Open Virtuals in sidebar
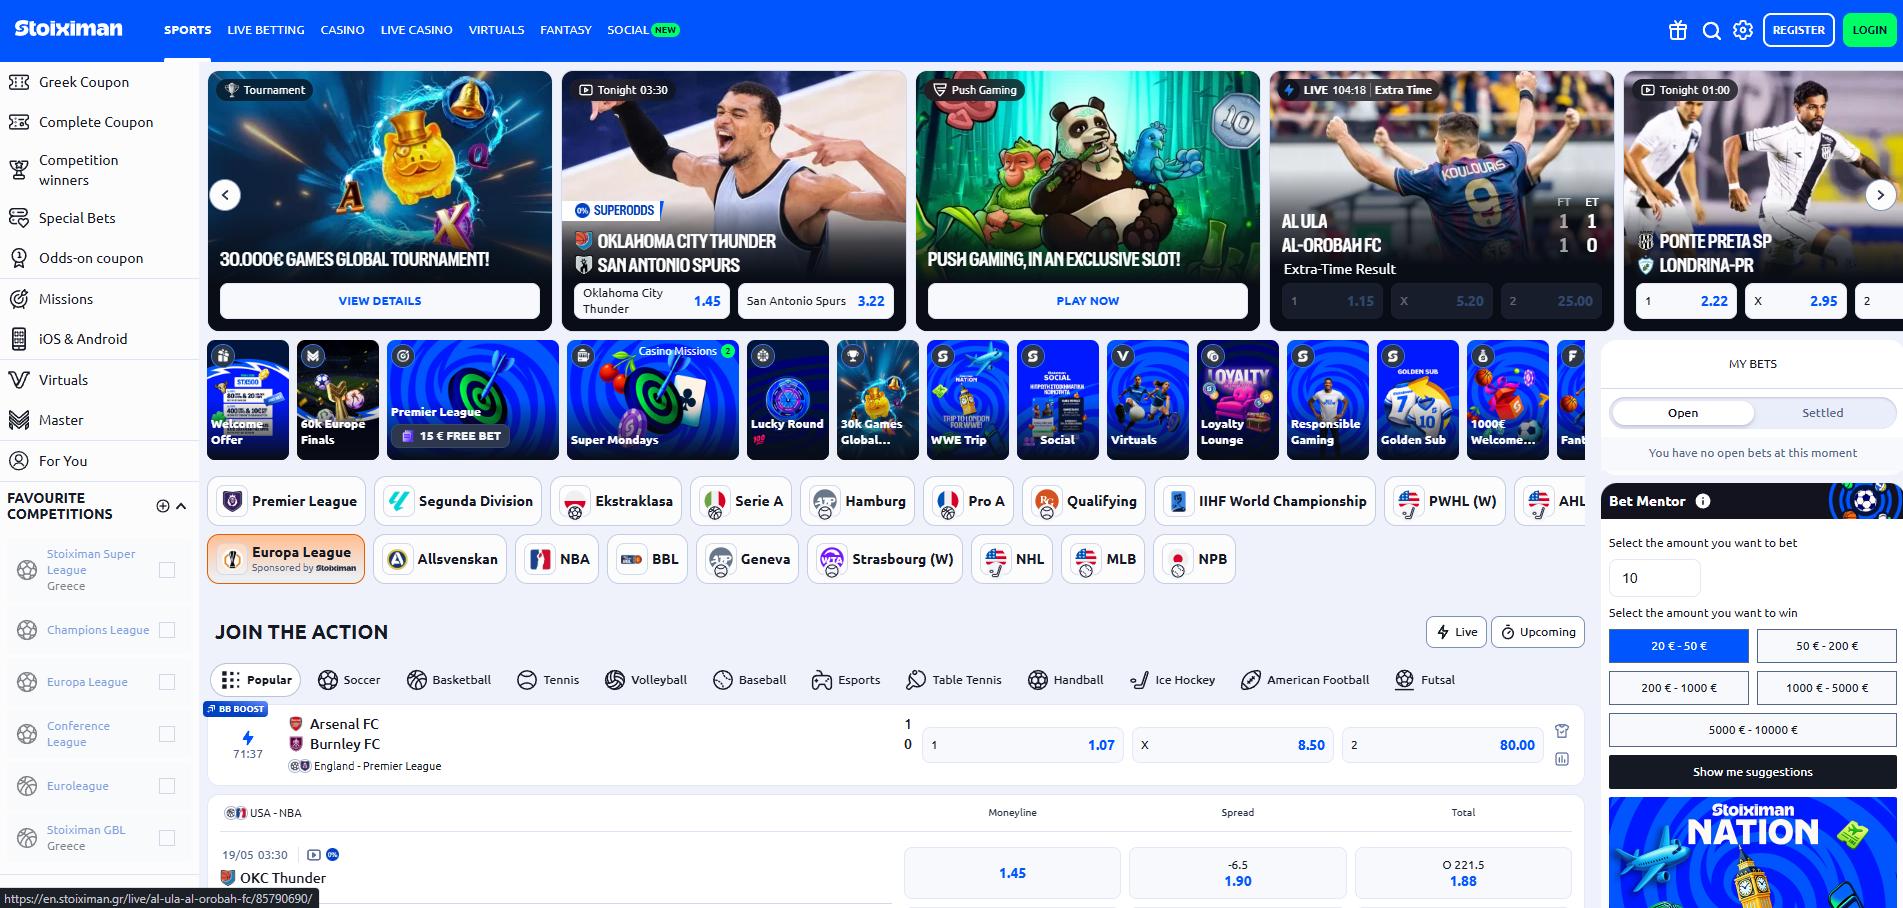The width and height of the screenshot is (1903, 908). pyautogui.click(x=99, y=380)
